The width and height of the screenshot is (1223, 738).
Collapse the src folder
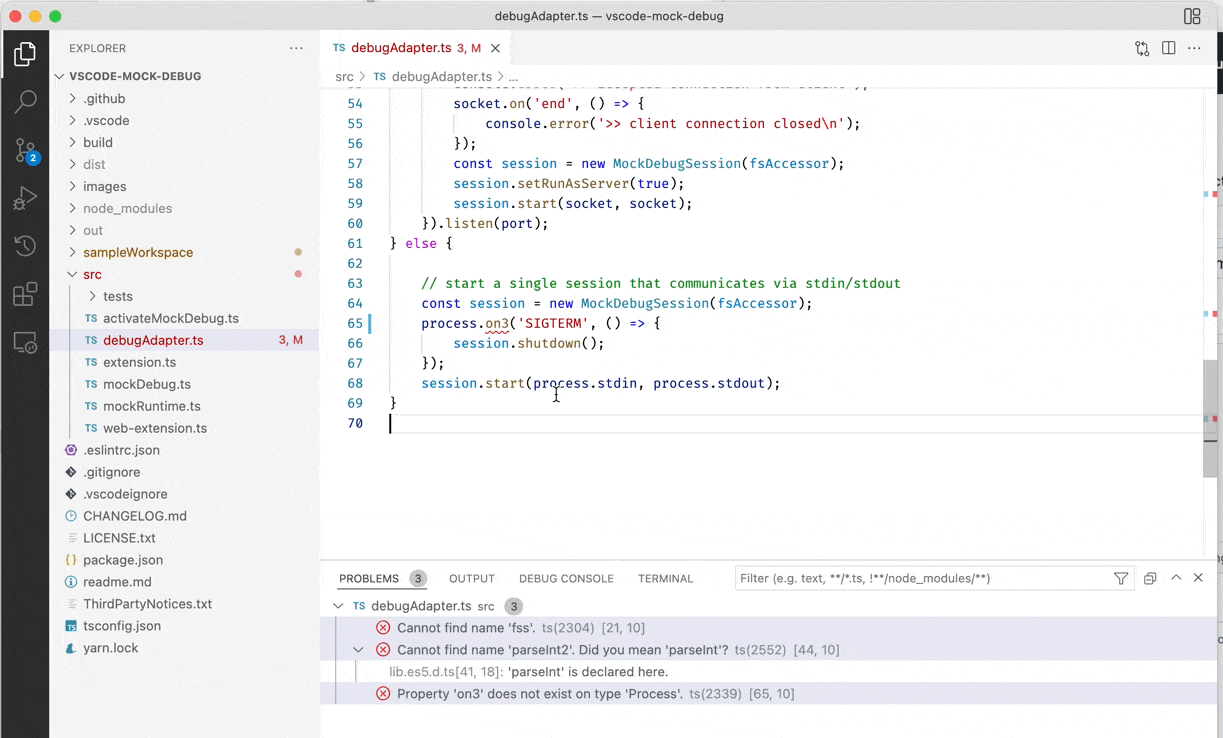point(72,274)
